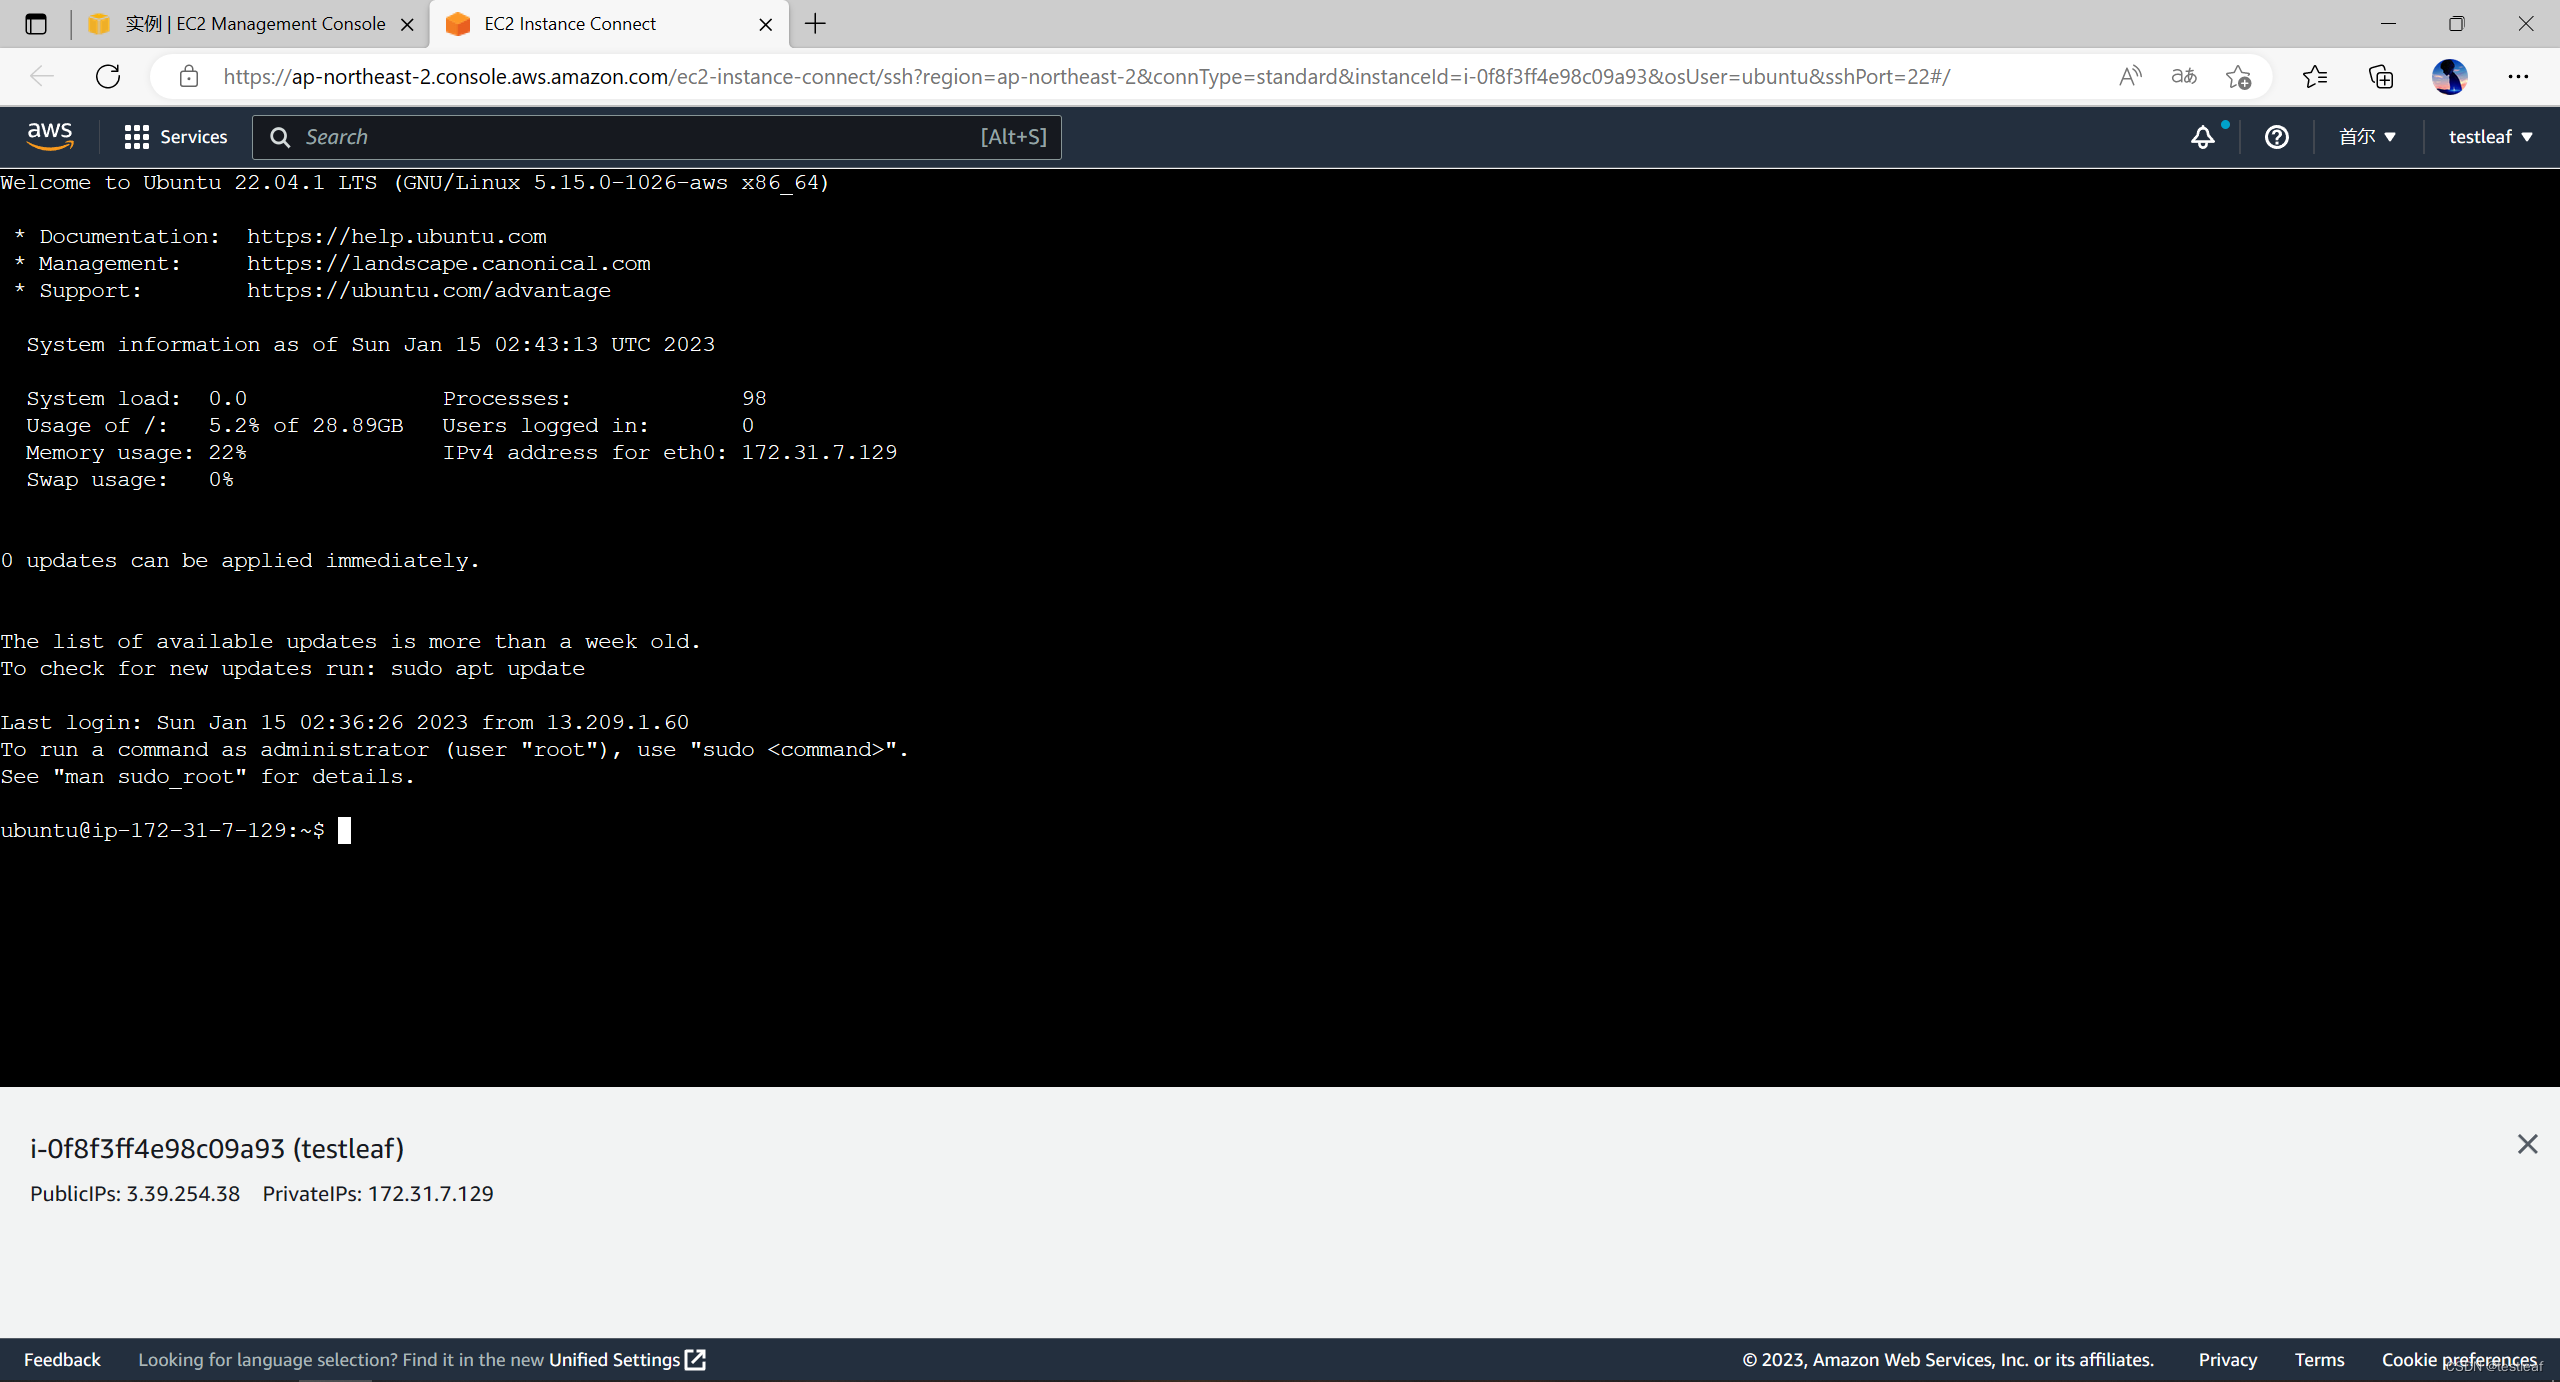The width and height of the screenshot is (2560, 1382).
Task: Open the notifications bell
Action: pyautogui.click(x=2203, y=137)
